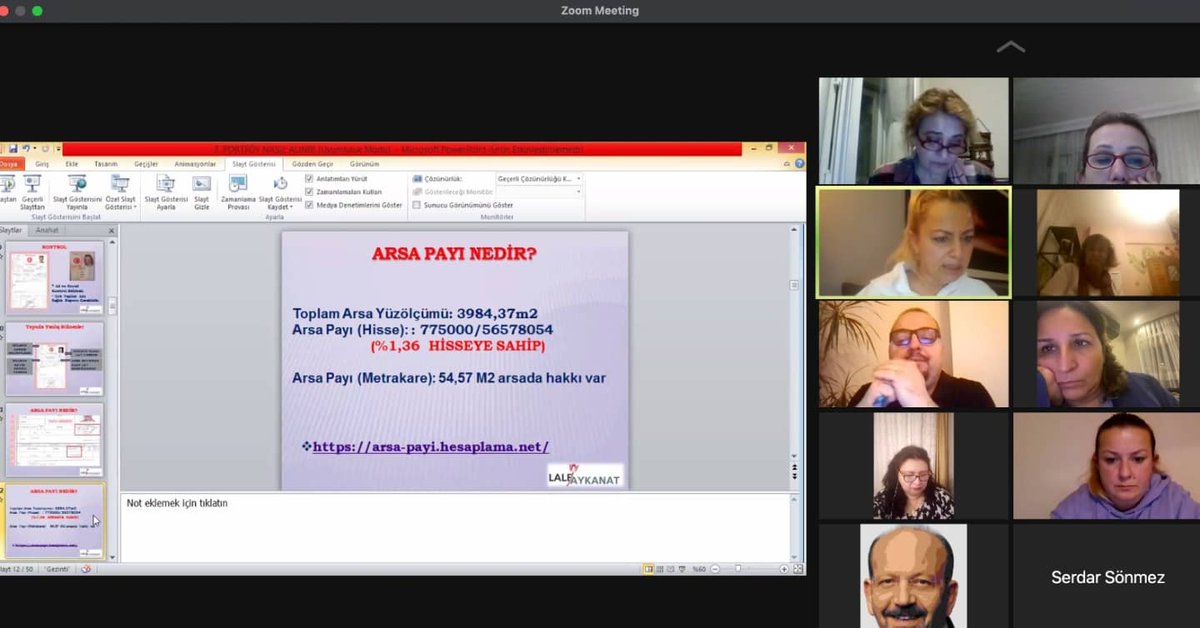The width and height of the screenshot is (1200, 628).
Task: Click the spell check status bar icon
Action: tap(86, 569)
